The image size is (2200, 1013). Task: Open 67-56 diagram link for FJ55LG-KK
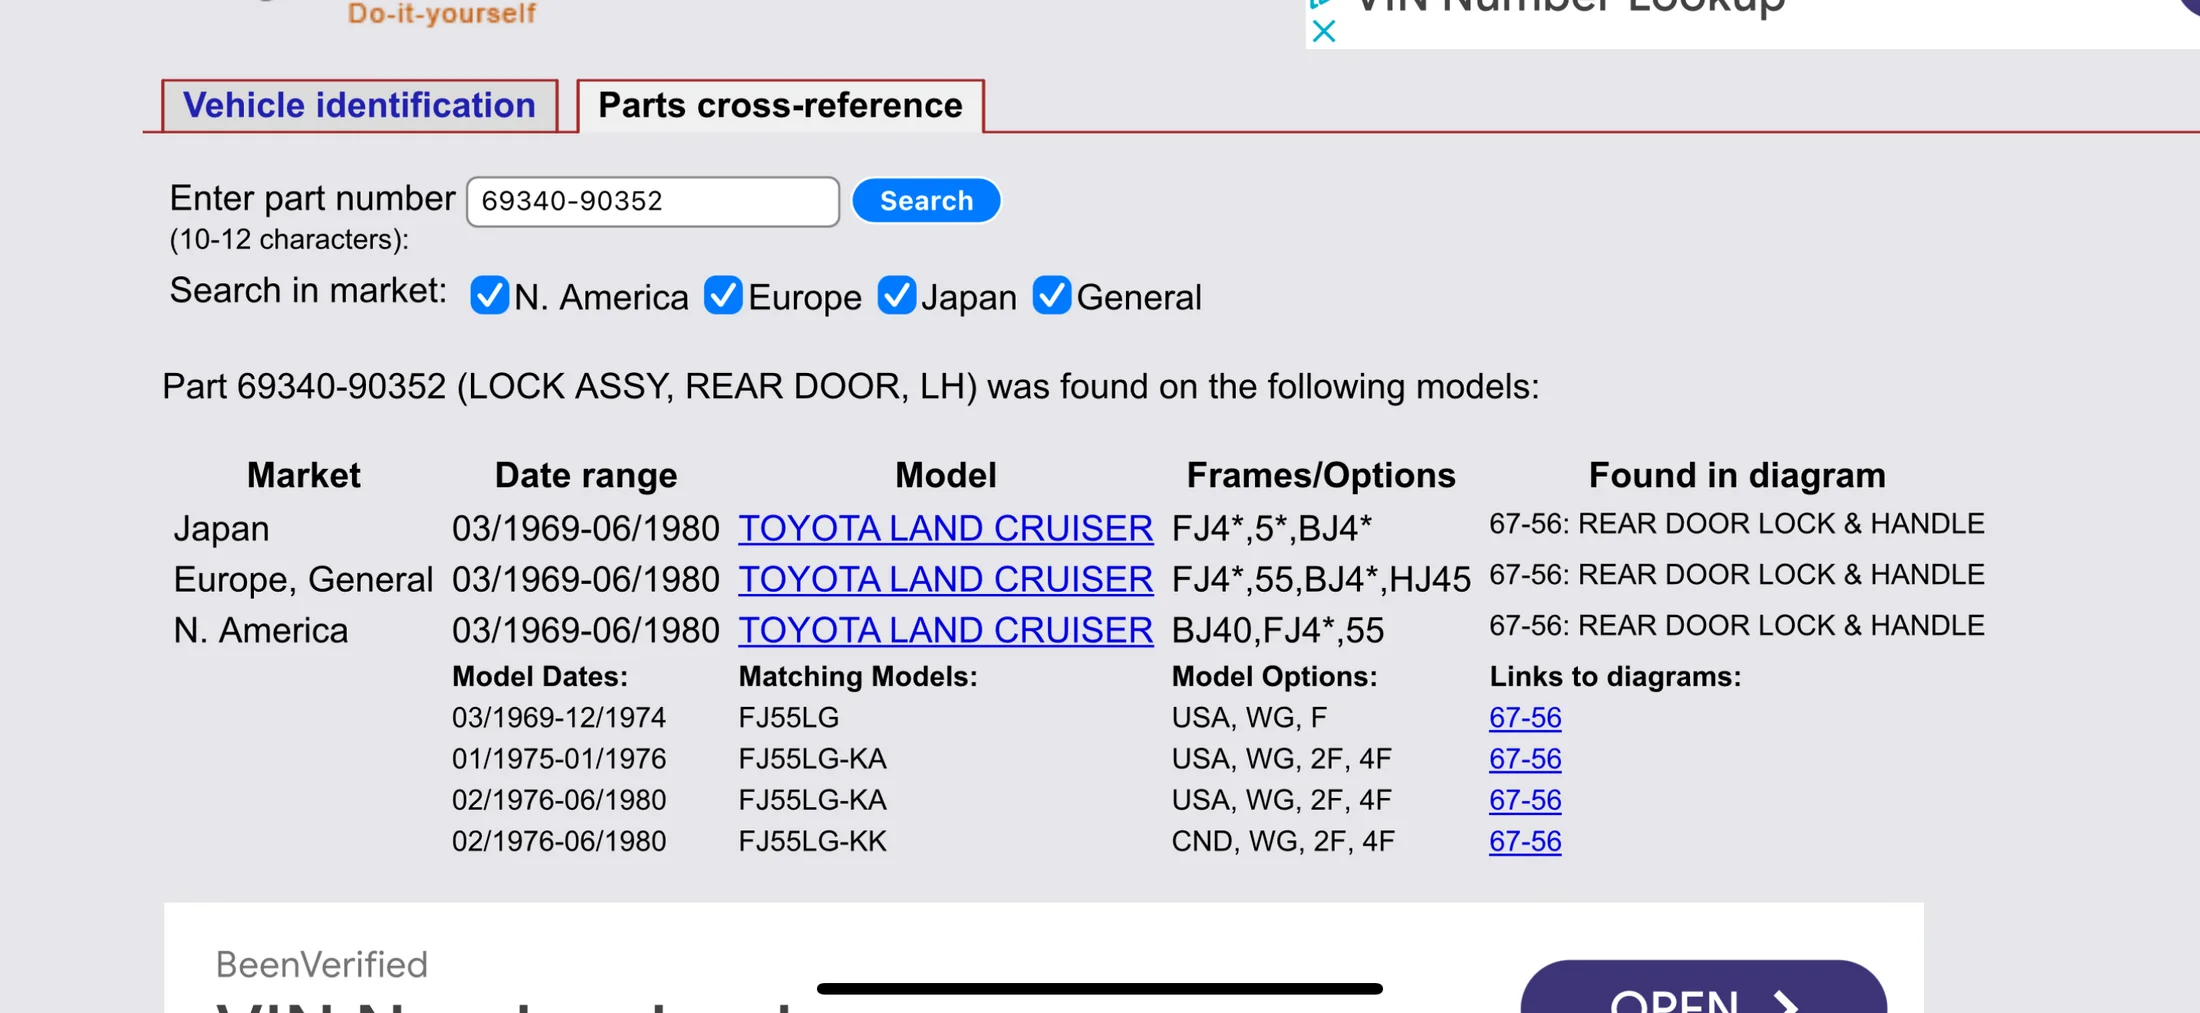pyautogui.click(x=1524, y=841)
